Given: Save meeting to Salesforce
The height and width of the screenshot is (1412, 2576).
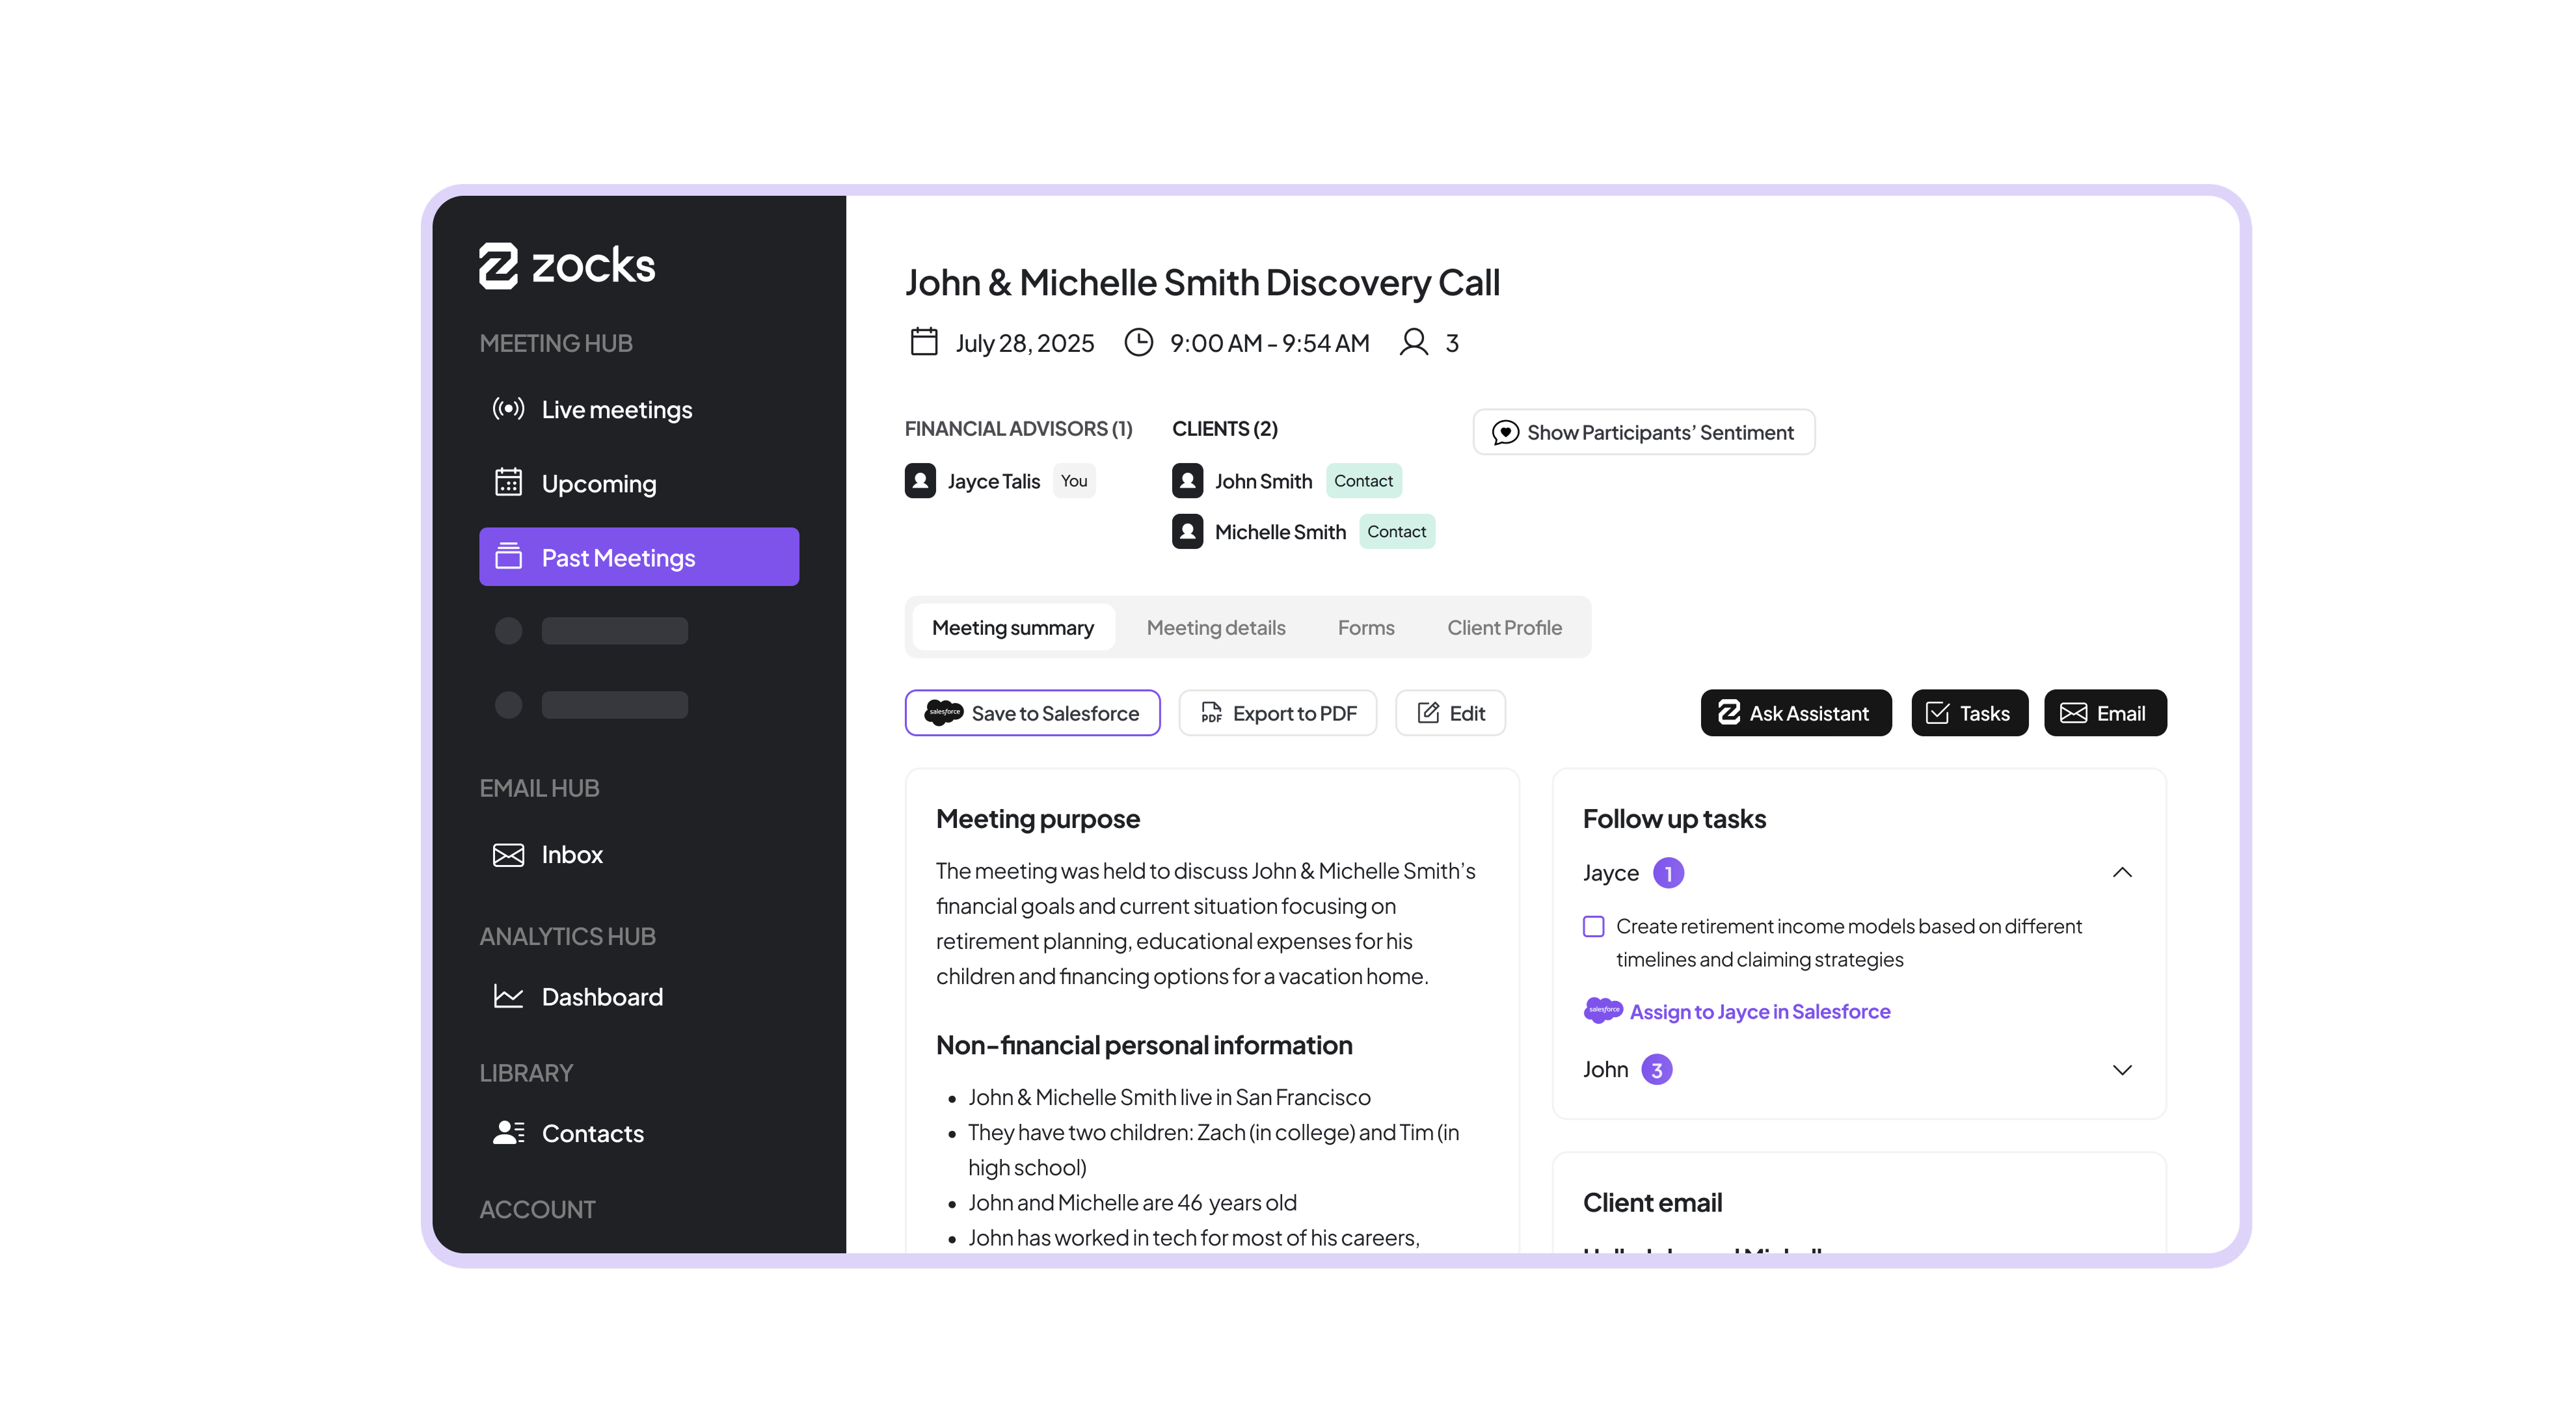Looking at the screenshot, I should pos(1033,713).
